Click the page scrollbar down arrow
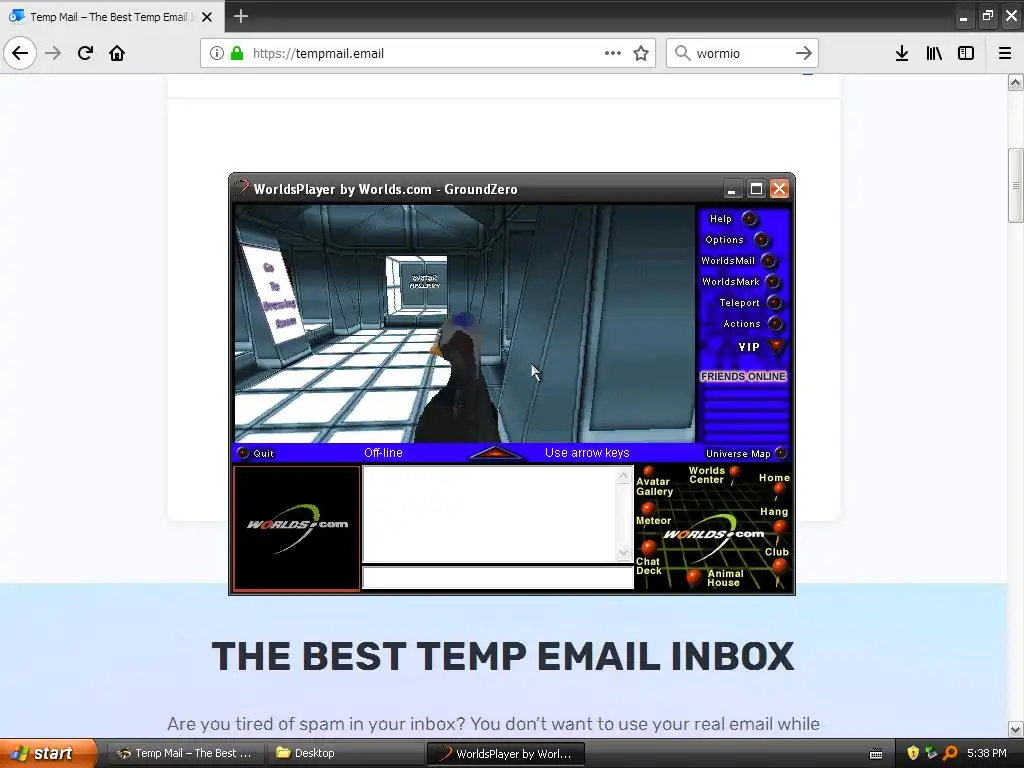Image resolution: width=1024 pixels, height=768 pixels. [x=1016, y=729]
